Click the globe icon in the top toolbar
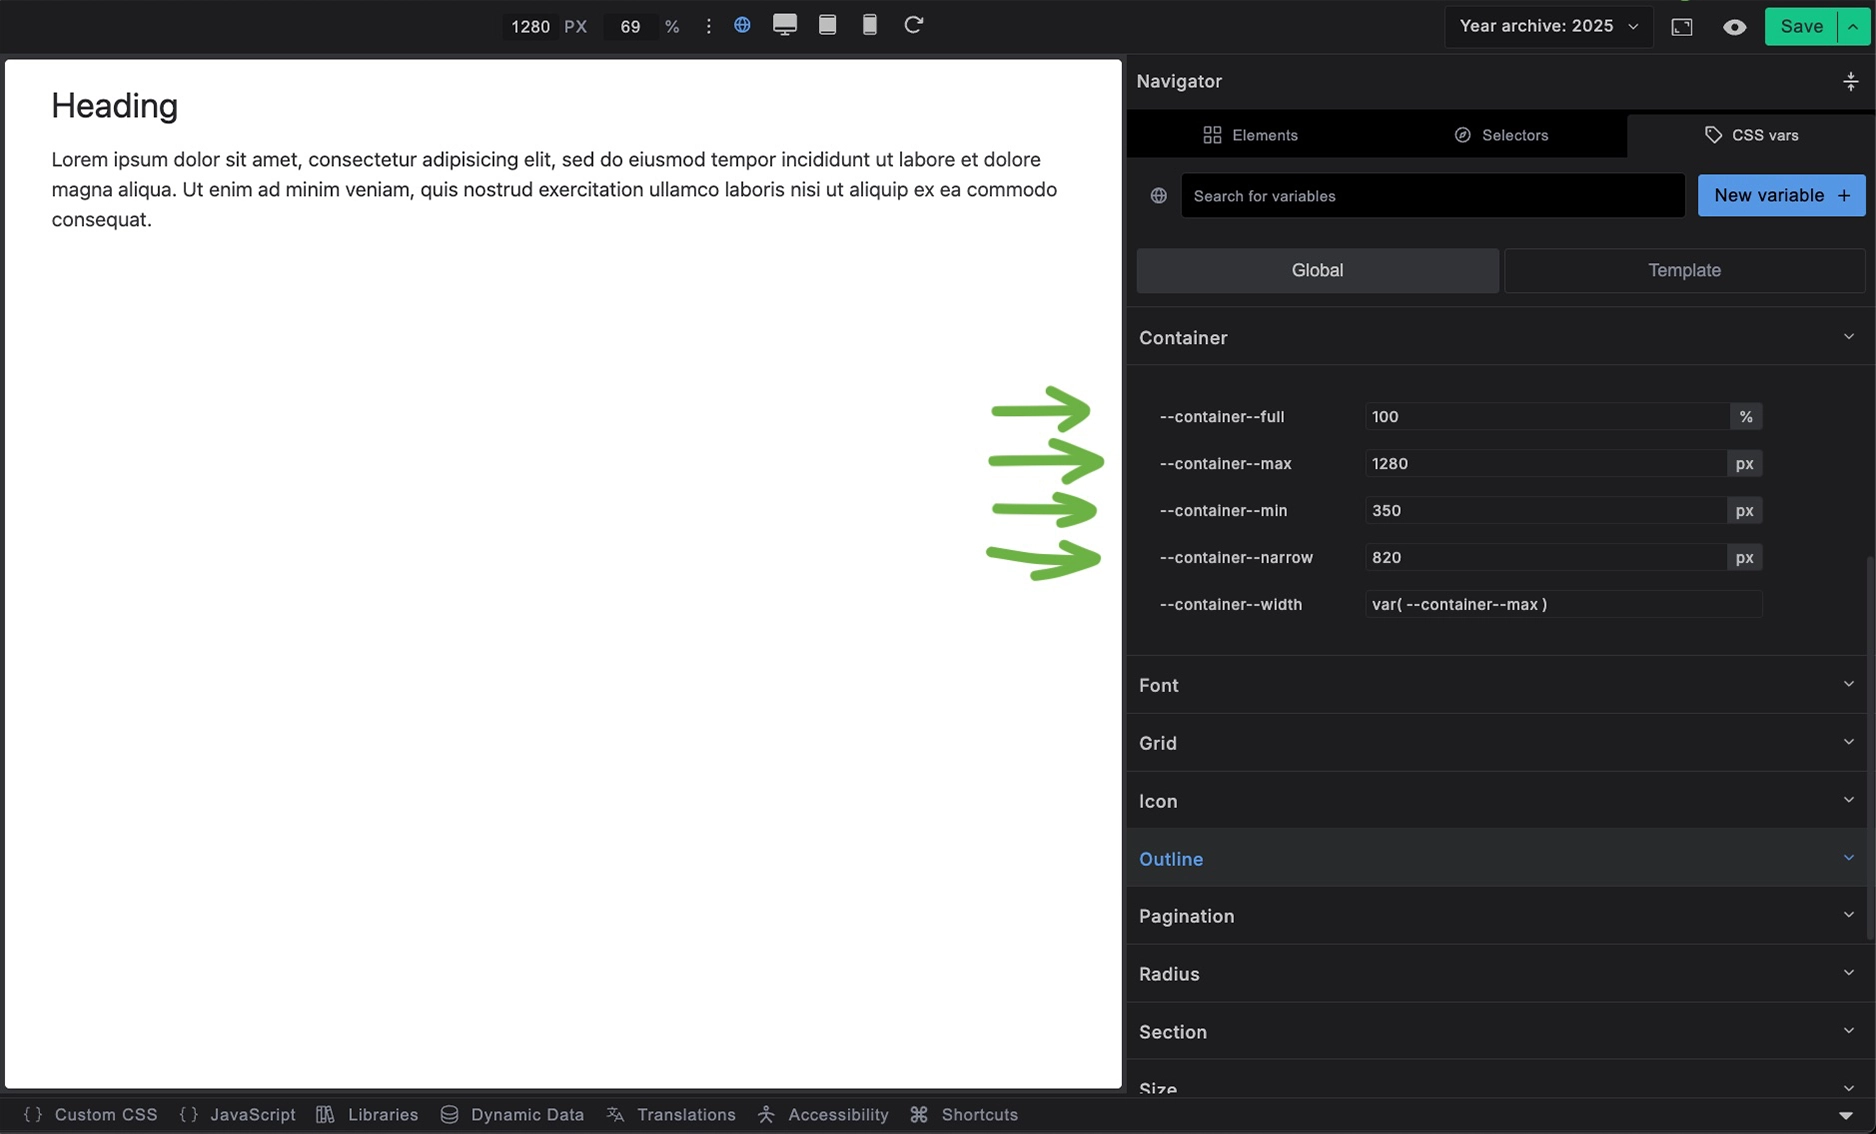The height and width of the screenshot is (1134, 1876). 742,26
